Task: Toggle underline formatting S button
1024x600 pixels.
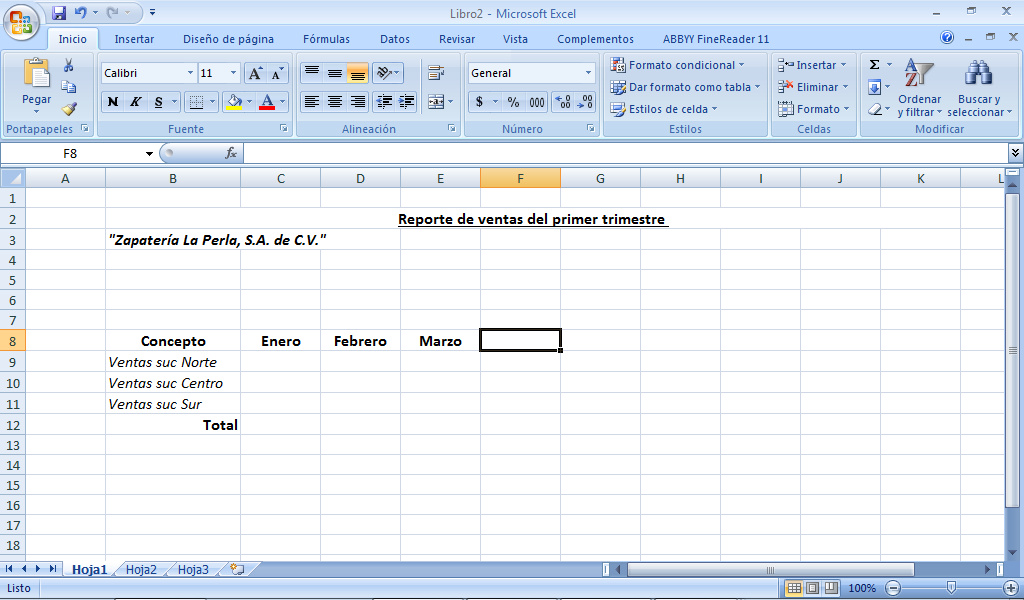Action: (159, 102)
